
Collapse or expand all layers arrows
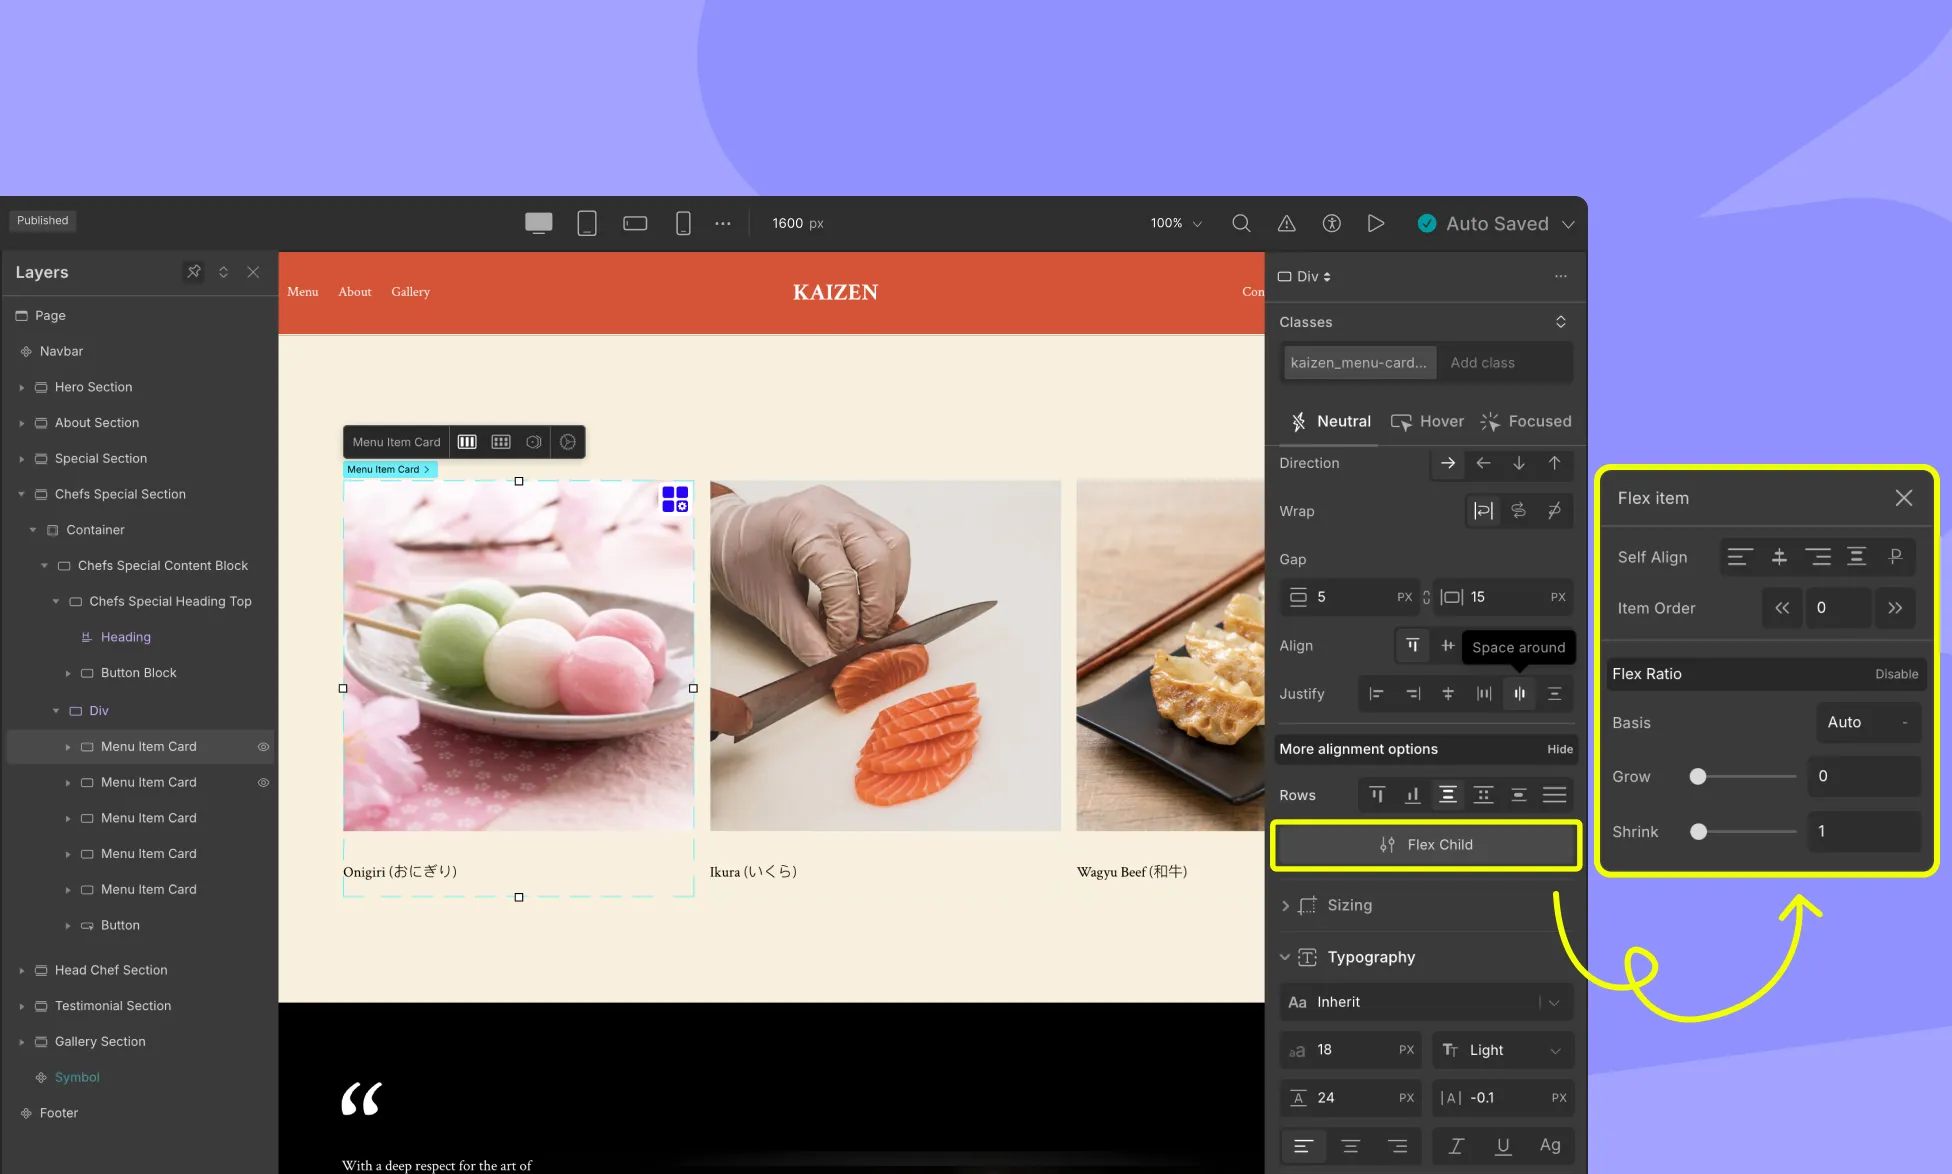224,272
